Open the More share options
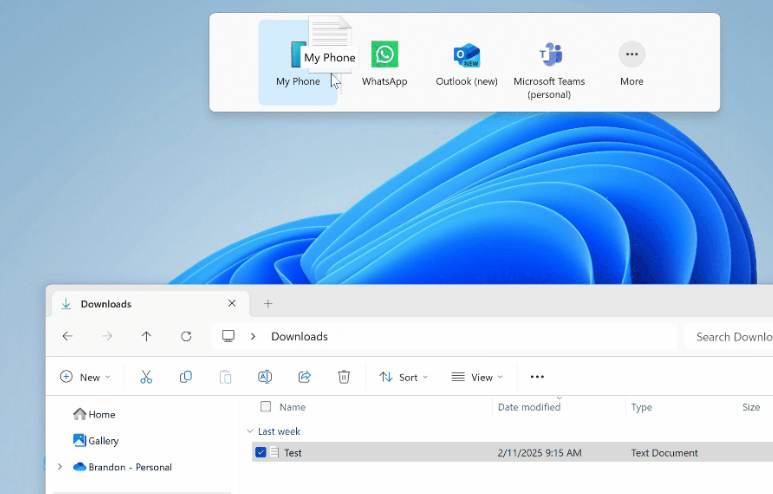 pyautogui.click(x=632, y=63)
